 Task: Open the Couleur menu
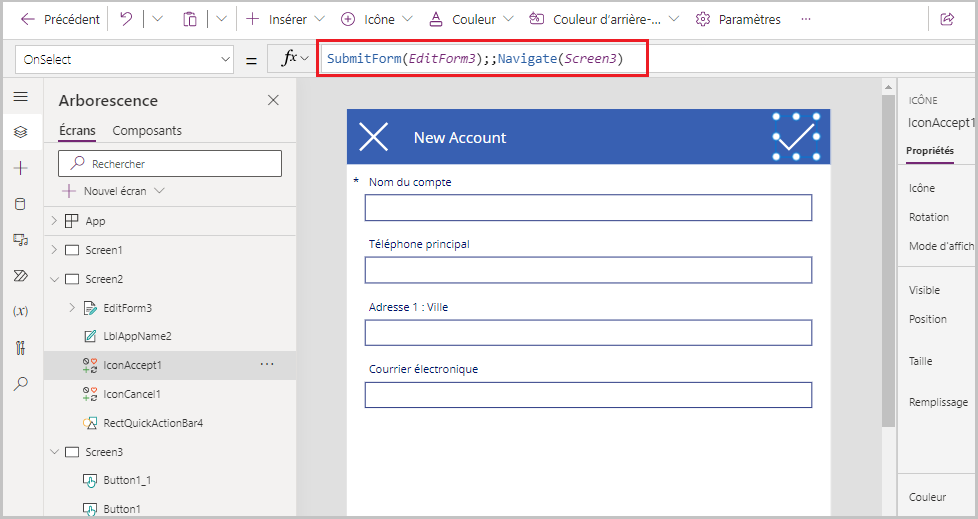(471, 19)
